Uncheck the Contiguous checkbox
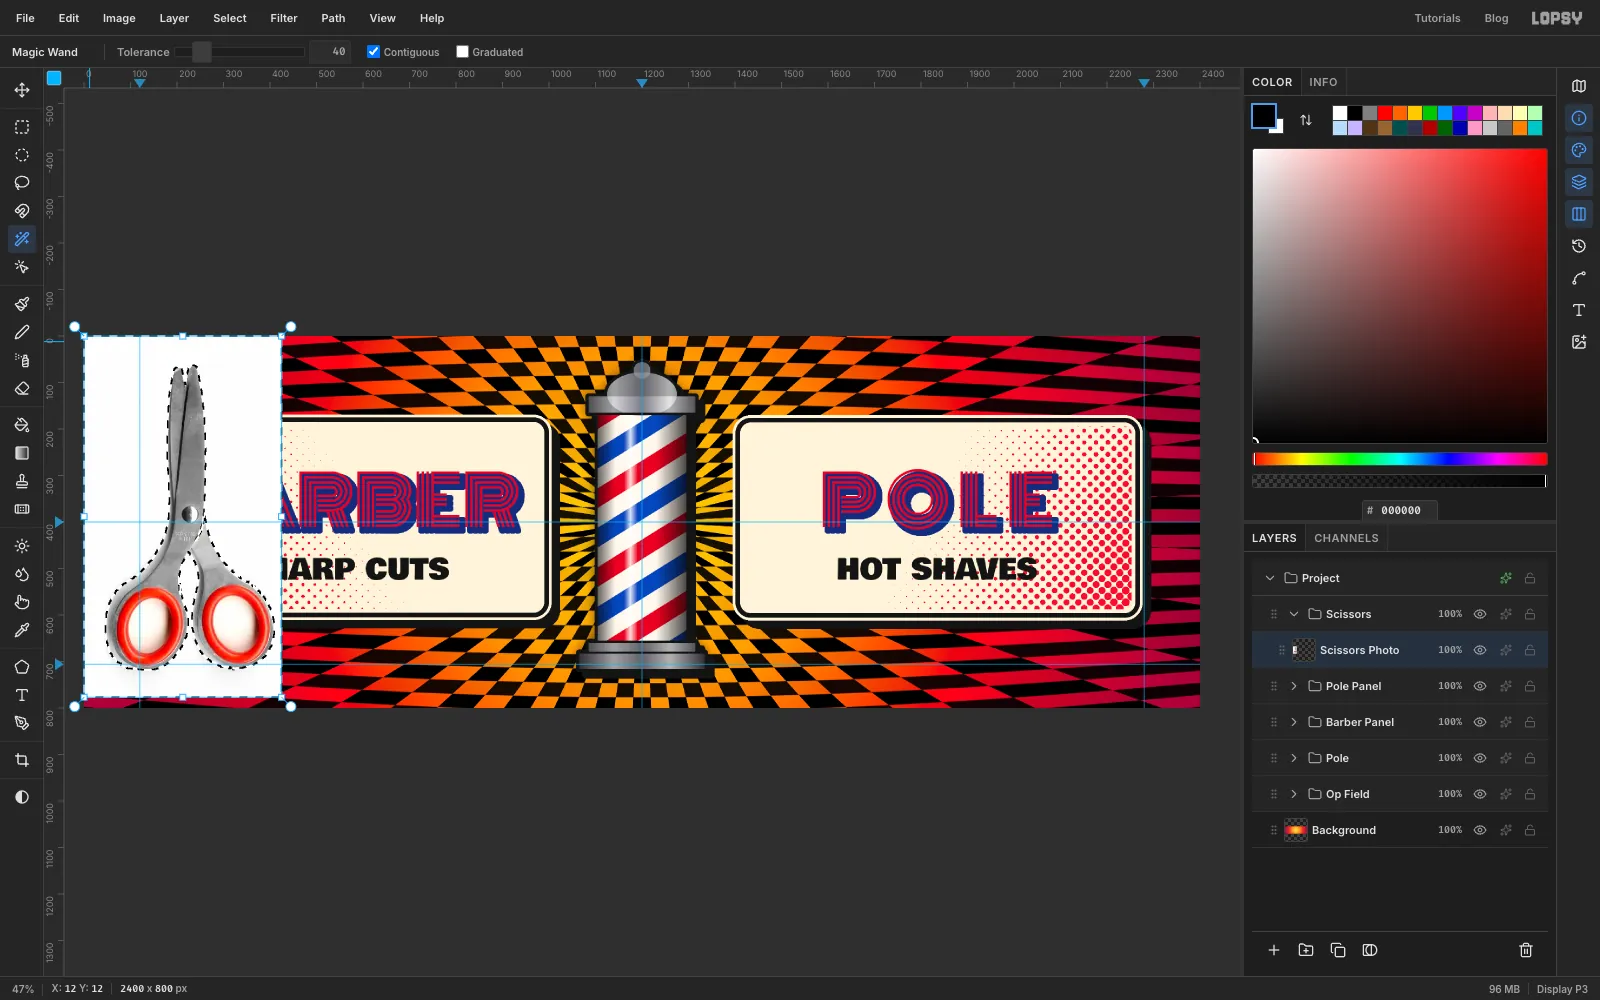Image resolution: width=1600 pixels, height=1000 pixels. (x=374, y=52)
